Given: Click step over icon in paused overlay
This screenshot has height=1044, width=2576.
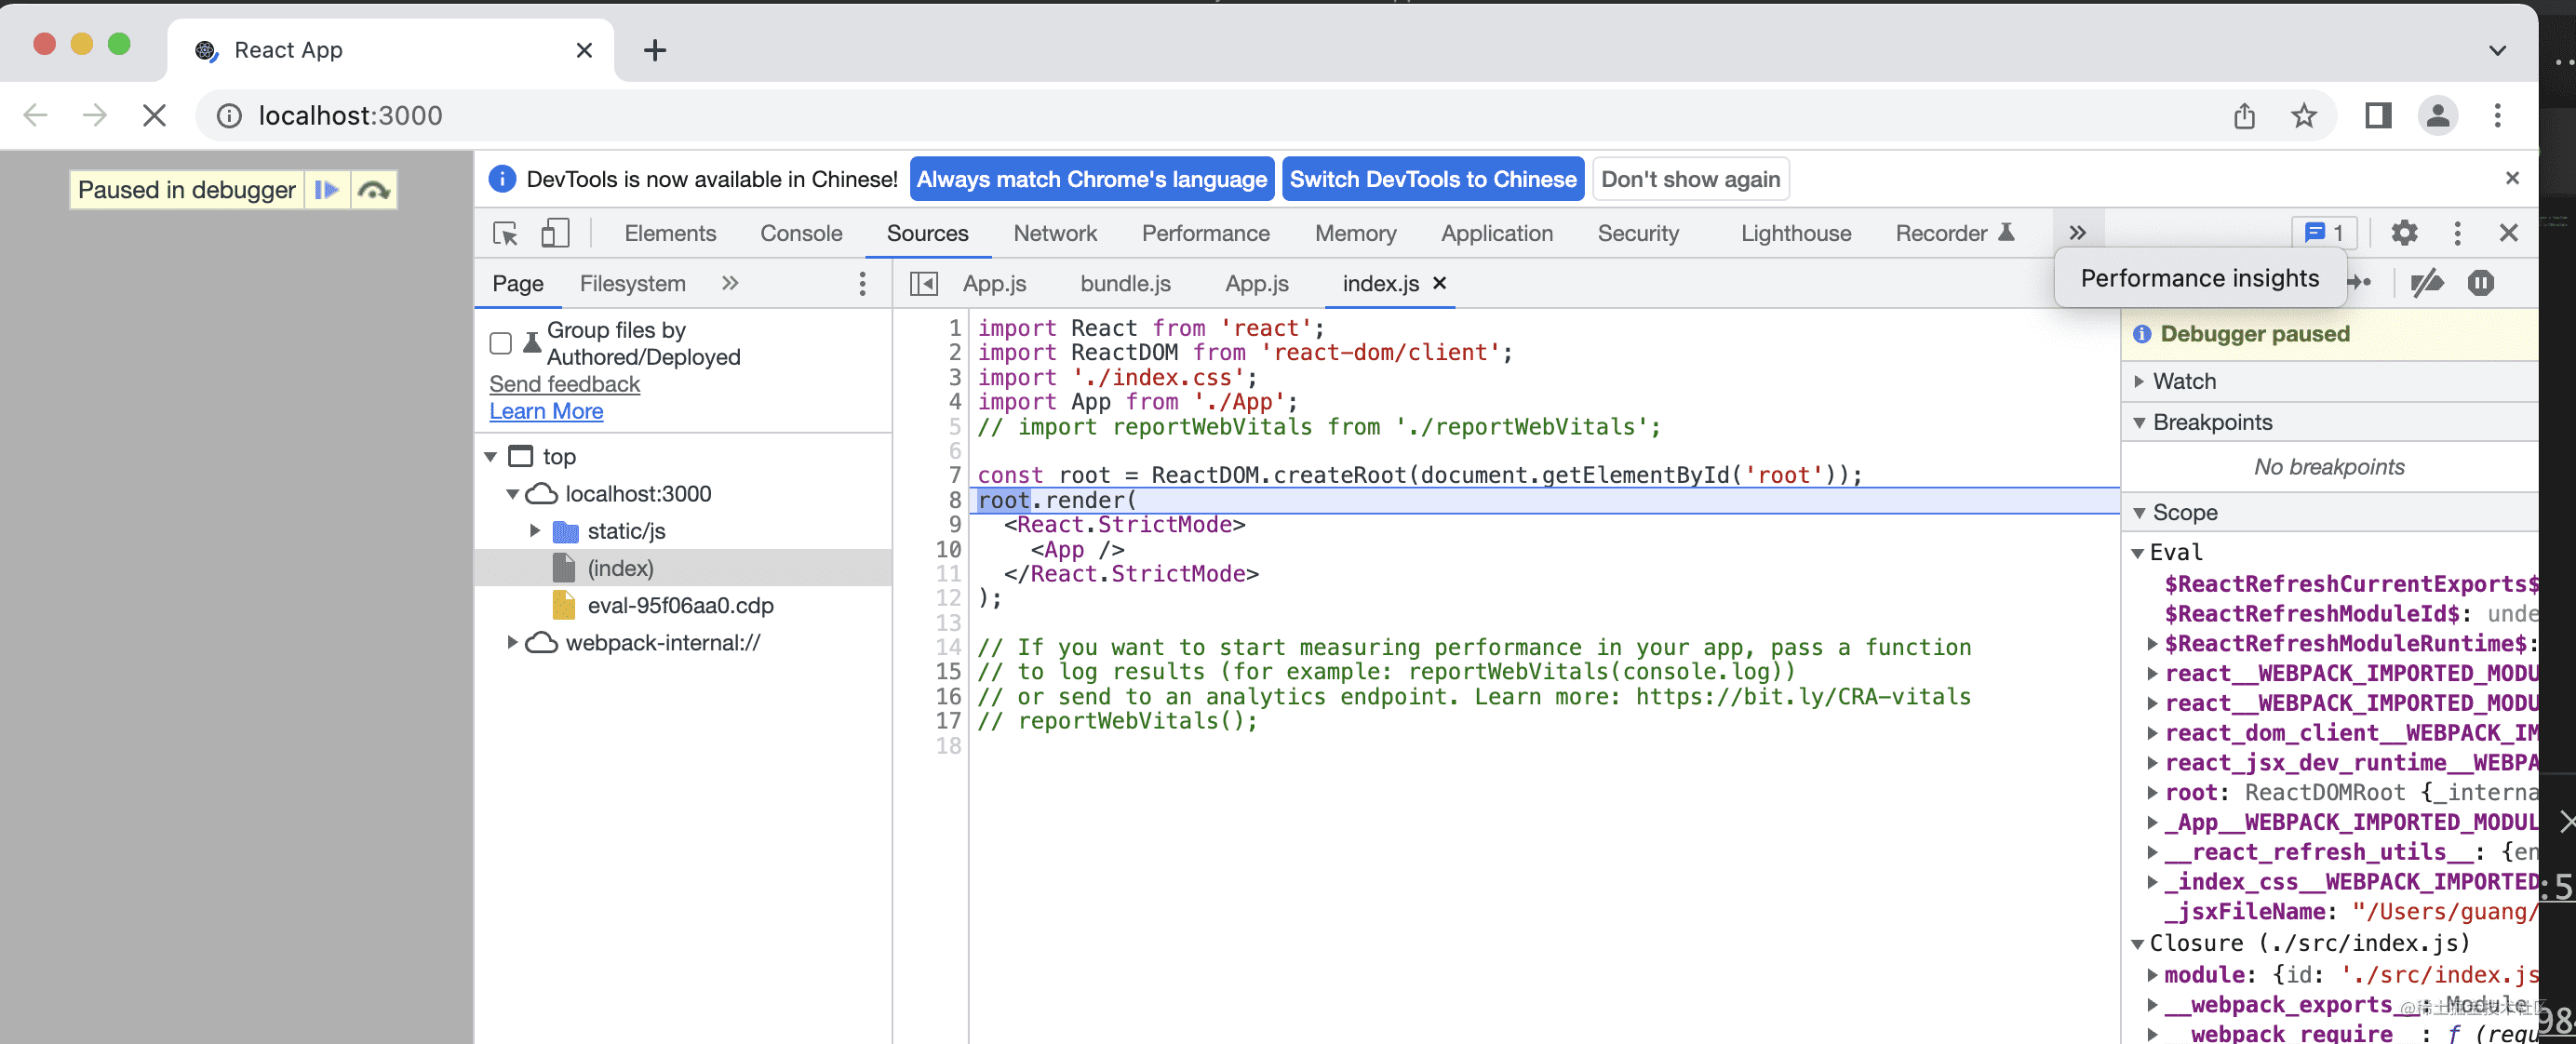Looking at the screenshot, I should (374, 190).
